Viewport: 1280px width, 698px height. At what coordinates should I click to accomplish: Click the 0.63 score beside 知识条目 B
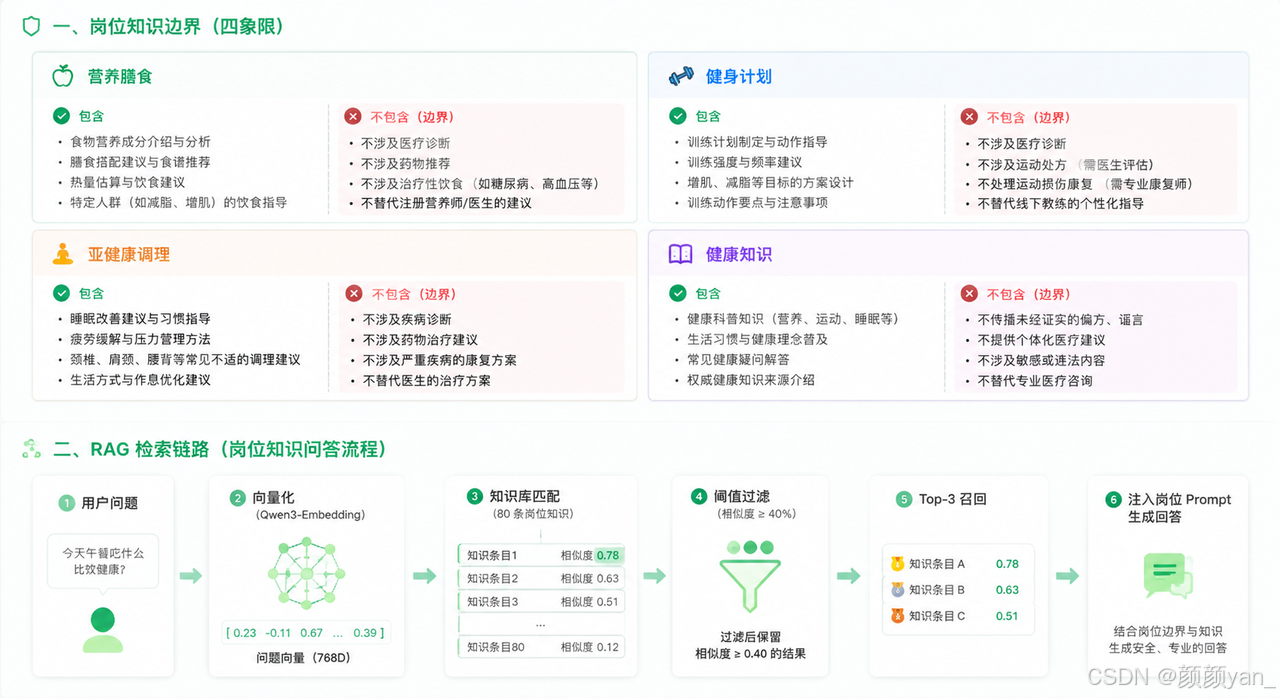point(1007,590)
